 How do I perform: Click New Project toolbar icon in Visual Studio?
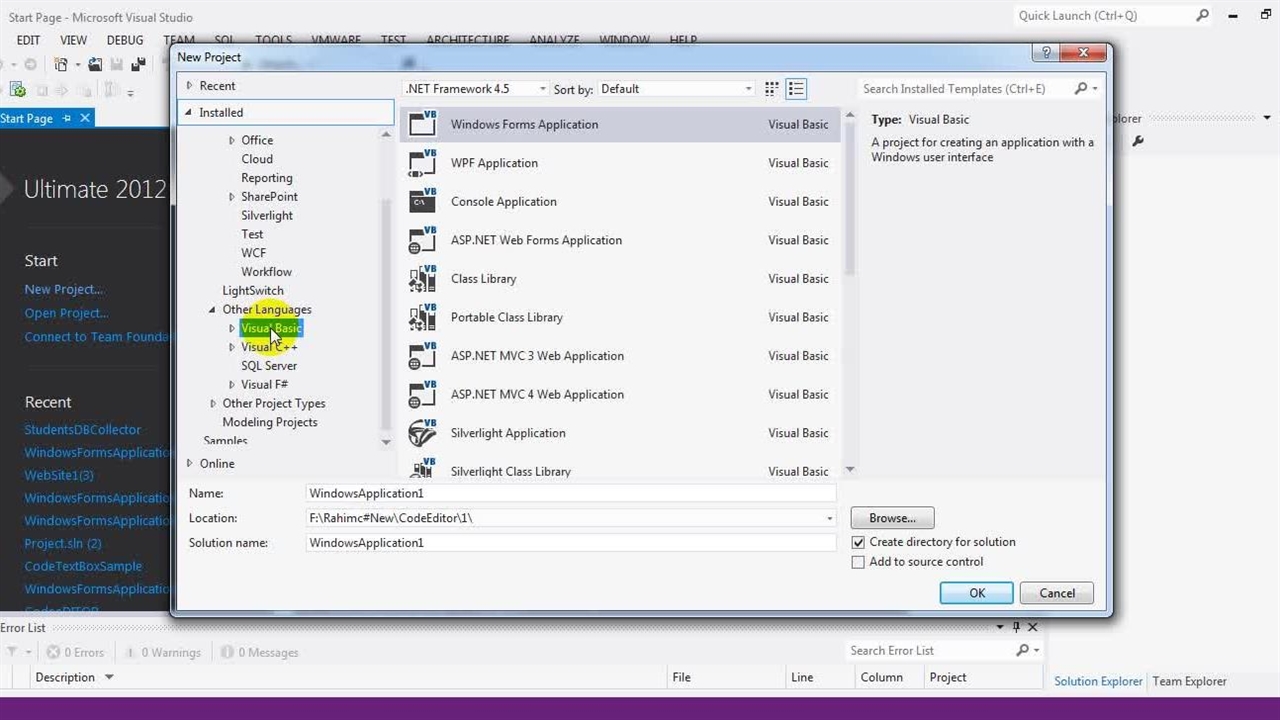point(62,64)
